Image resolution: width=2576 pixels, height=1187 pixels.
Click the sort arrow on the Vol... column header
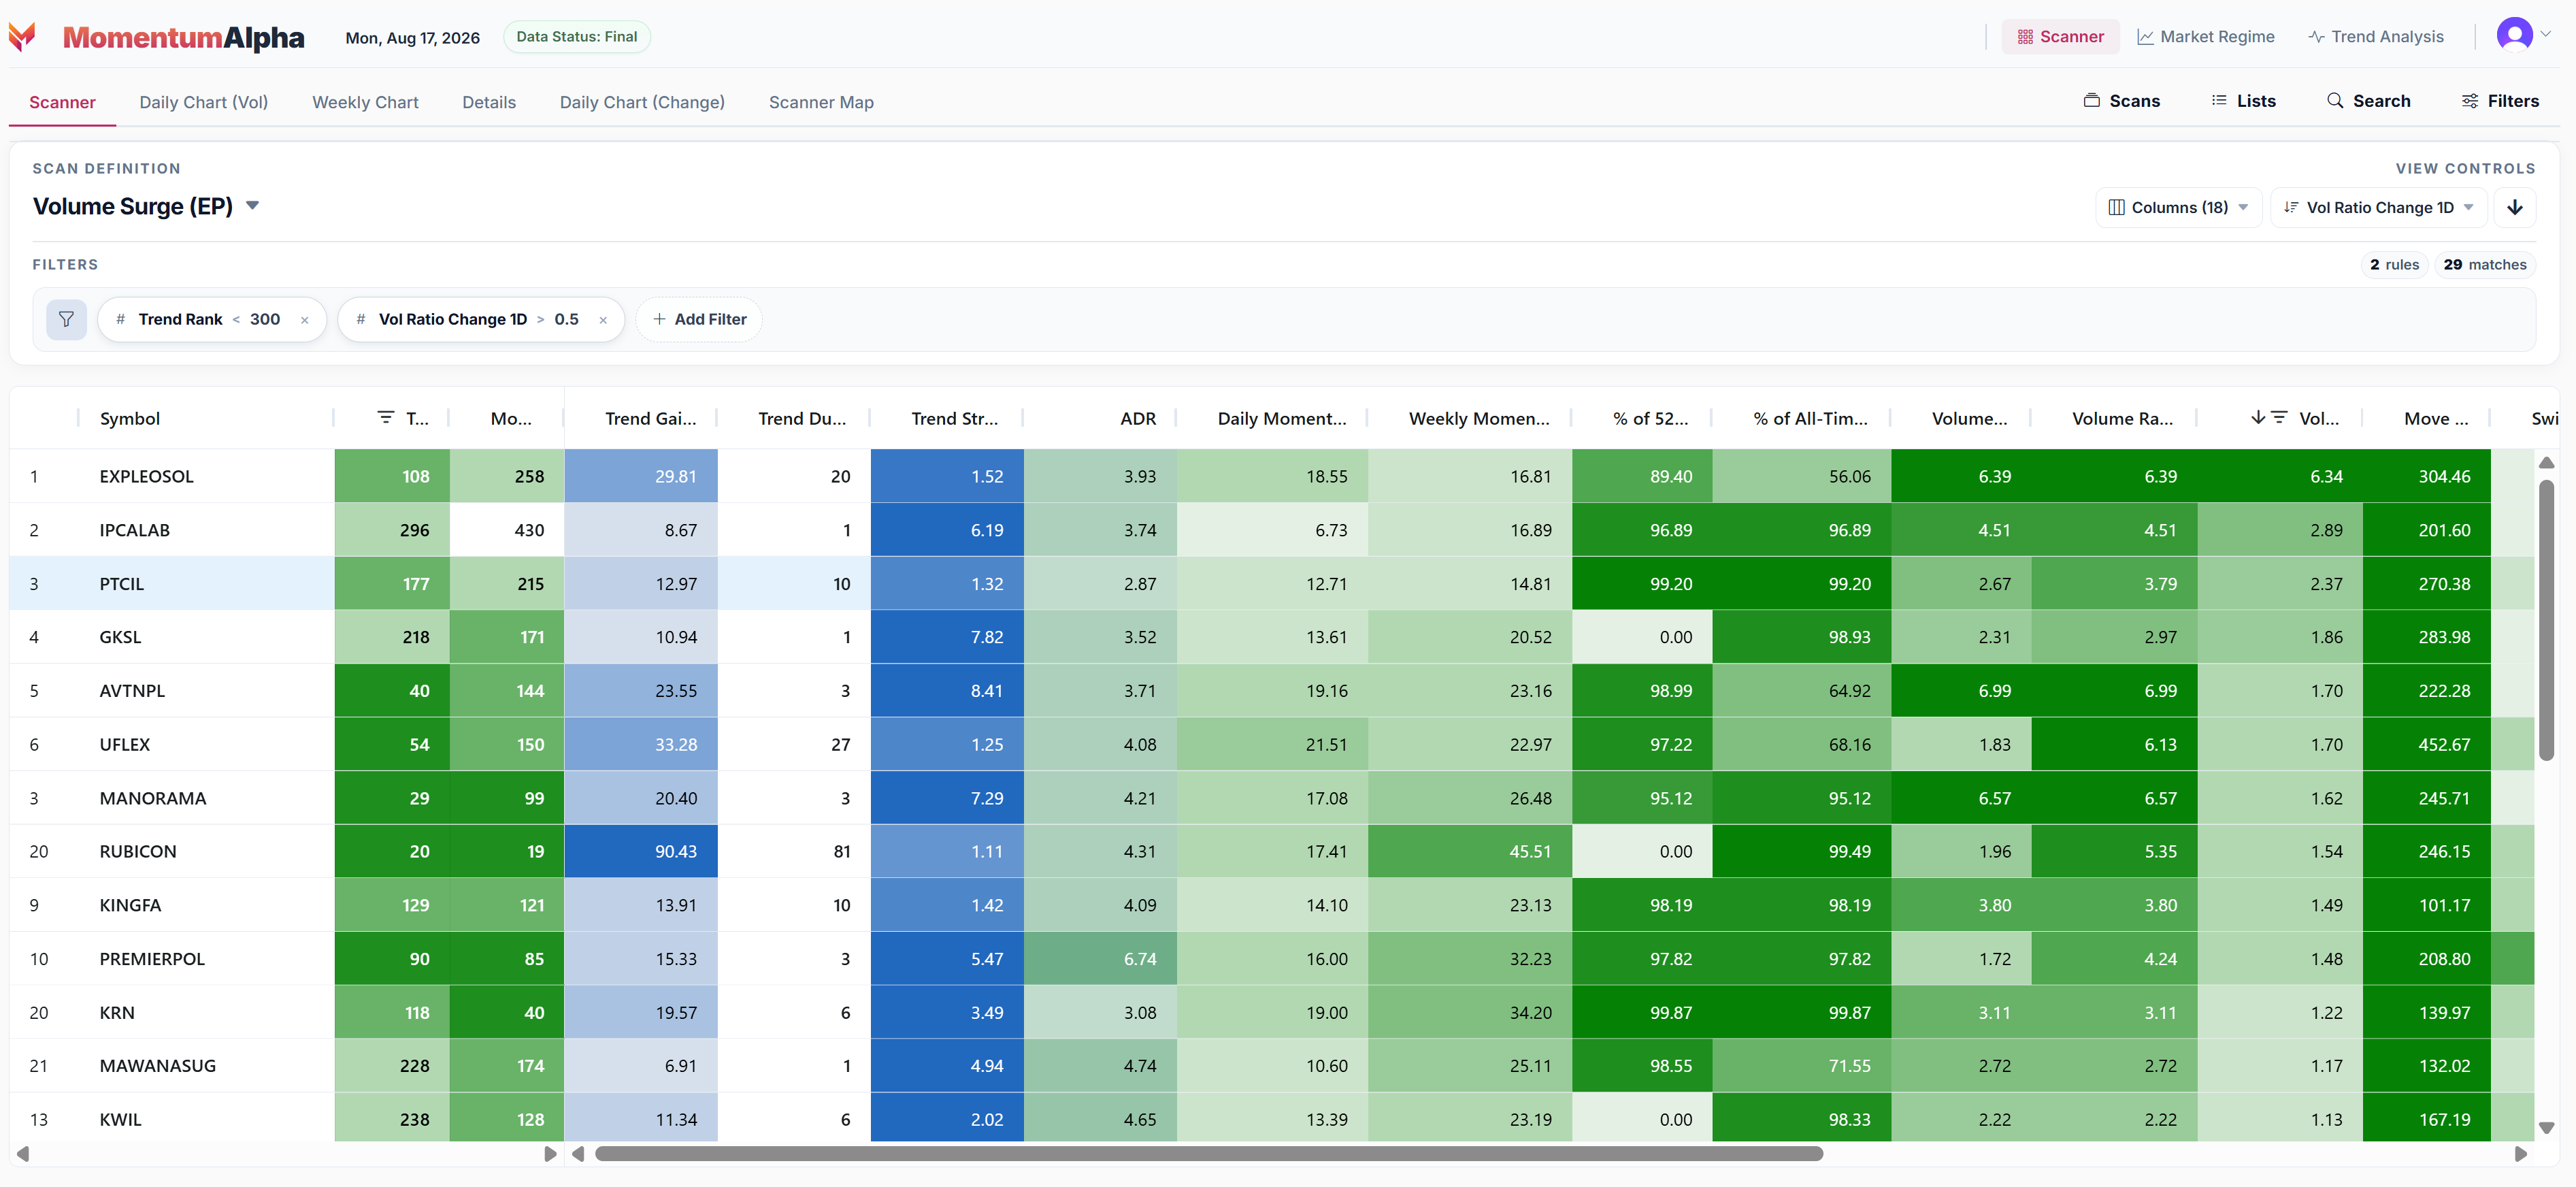coord(2257,417)
